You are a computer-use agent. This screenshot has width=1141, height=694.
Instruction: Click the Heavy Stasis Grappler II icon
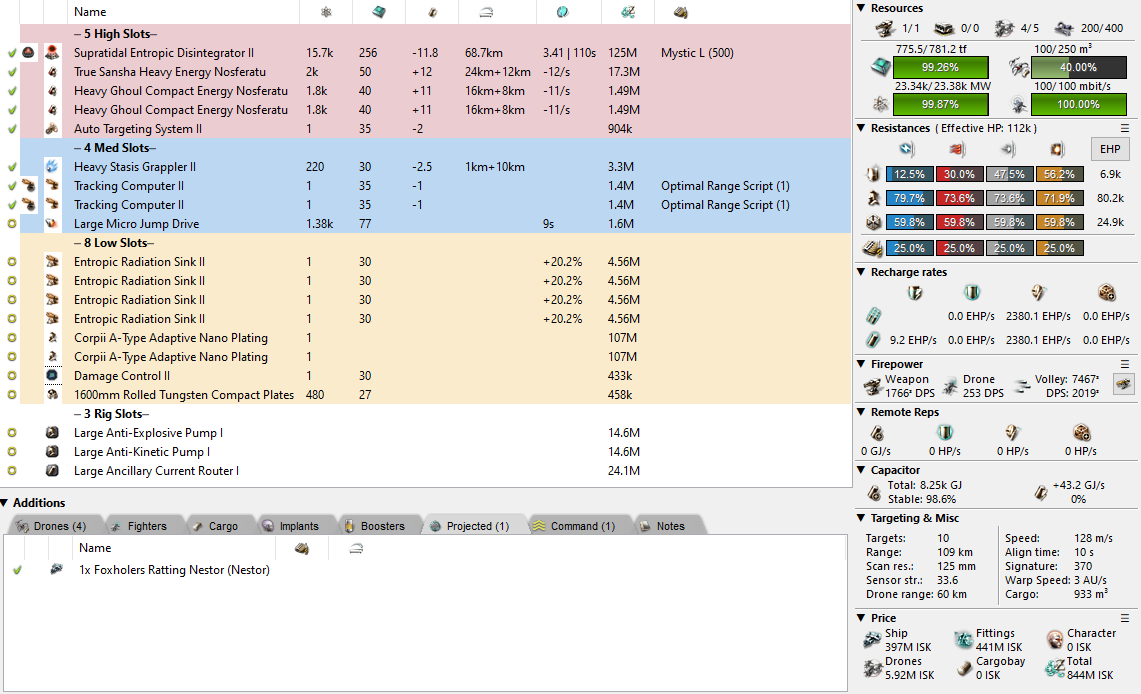click(x=52, y=167)
